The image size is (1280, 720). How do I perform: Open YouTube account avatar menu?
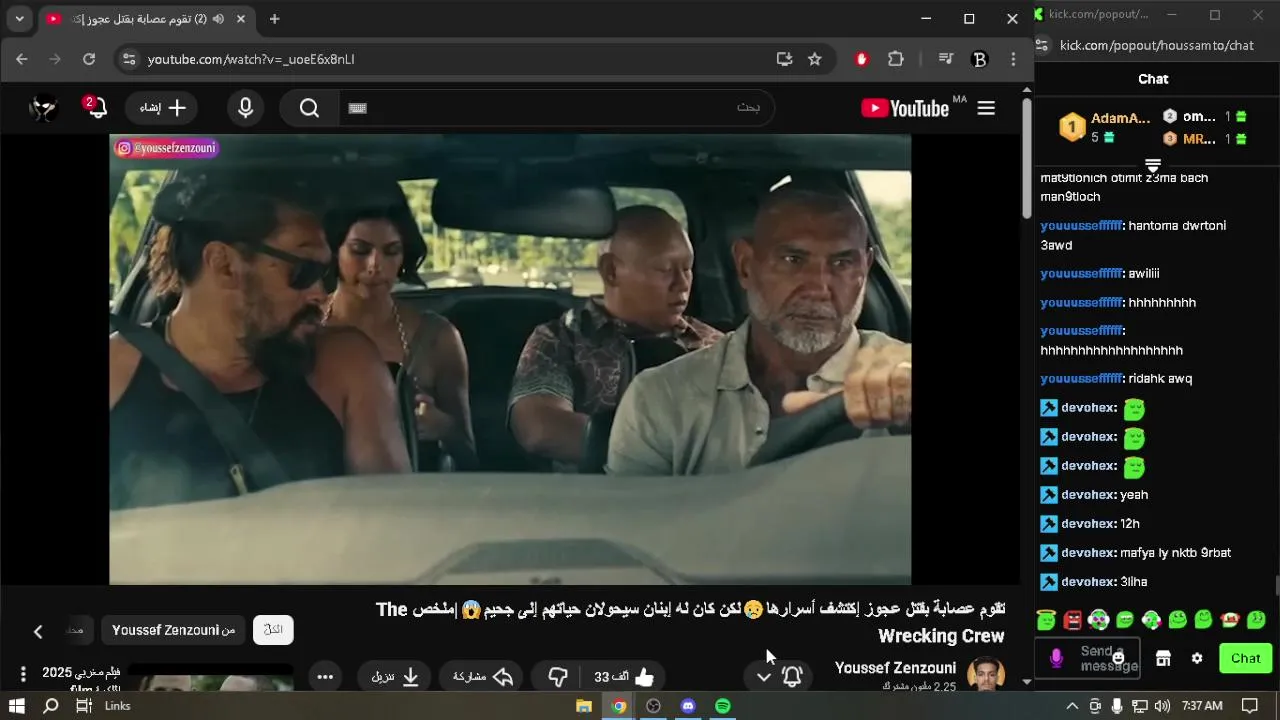click(43, 108)
